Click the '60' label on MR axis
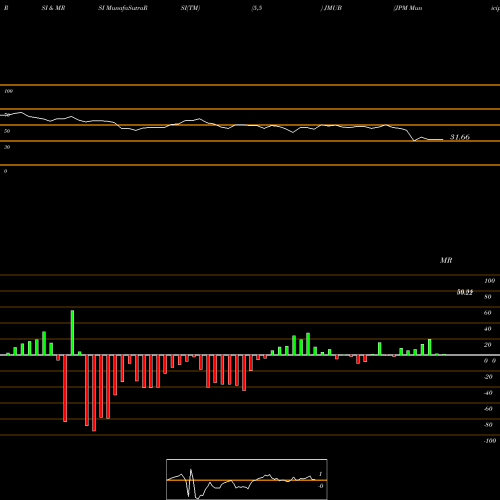500x500 pixels. coord(488,313)
